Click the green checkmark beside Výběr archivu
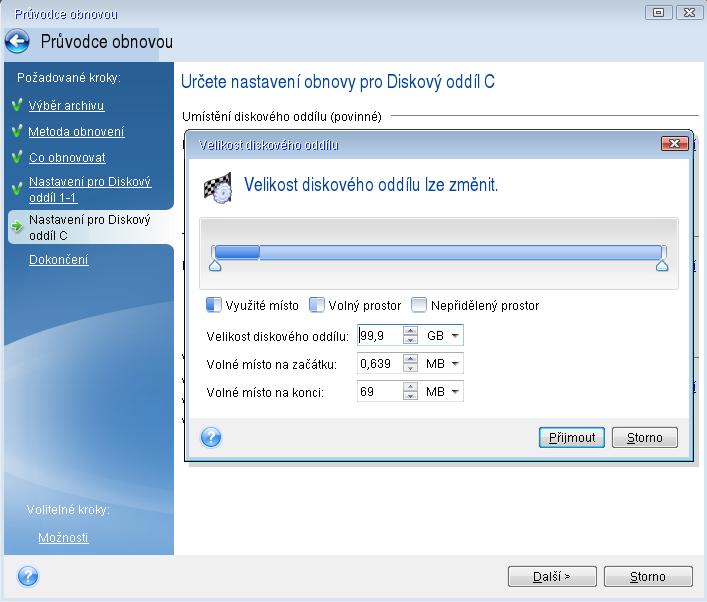The image size is (707, 602). pyautogui.click(x=17, y=105)
